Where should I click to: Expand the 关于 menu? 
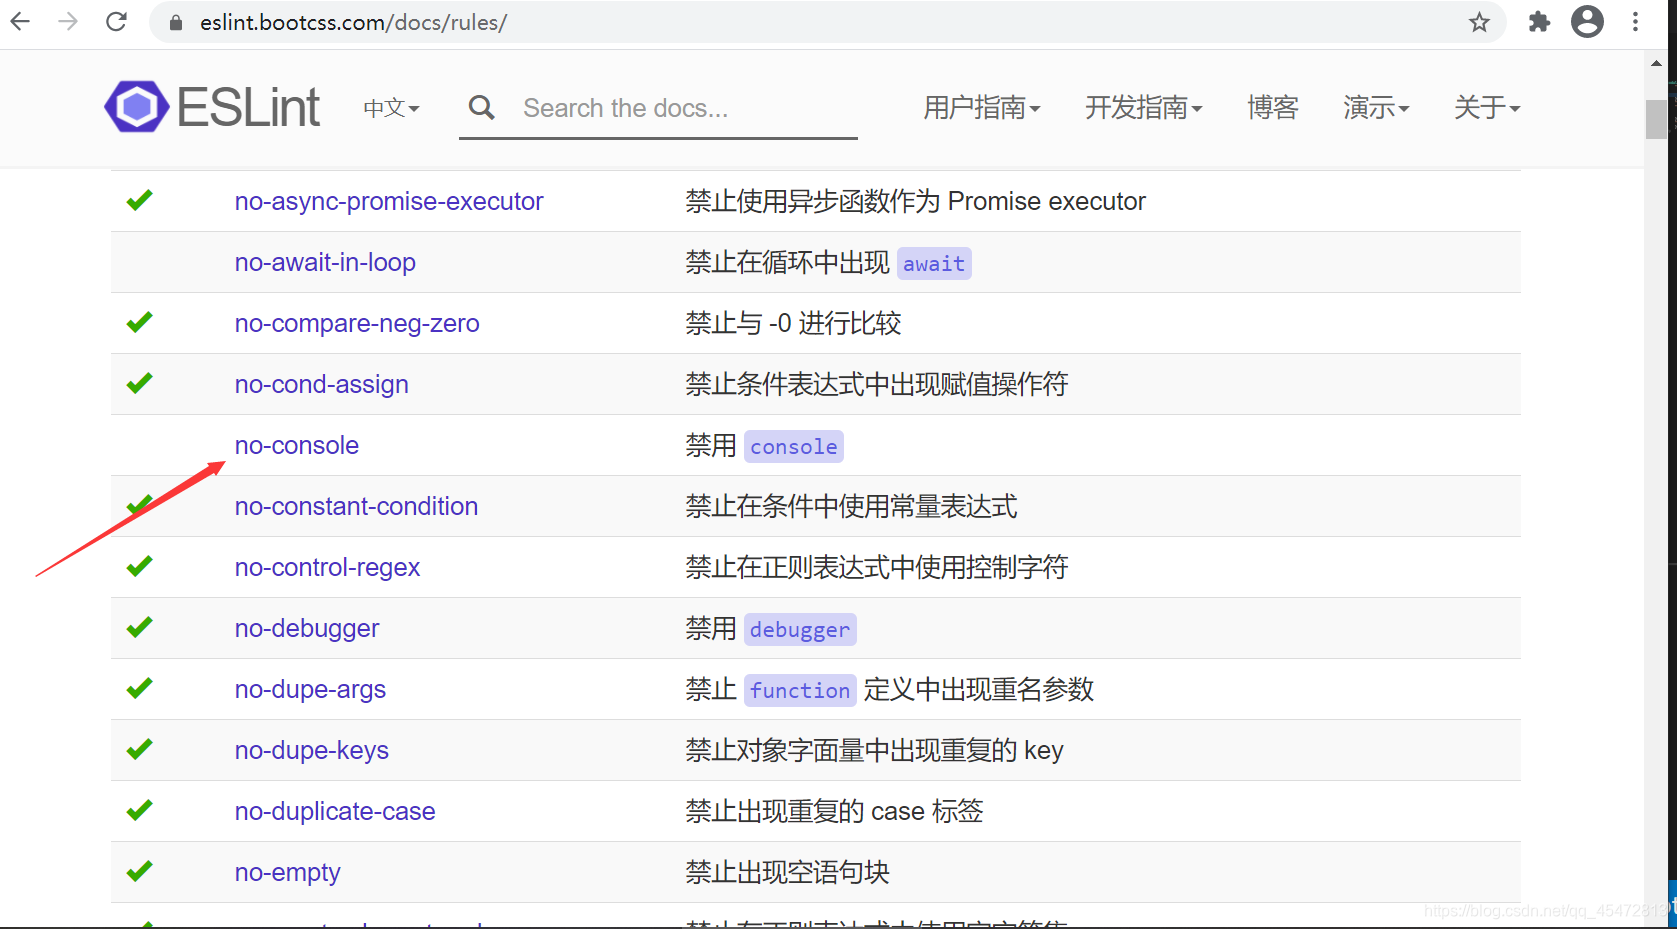click(1487, 107)
